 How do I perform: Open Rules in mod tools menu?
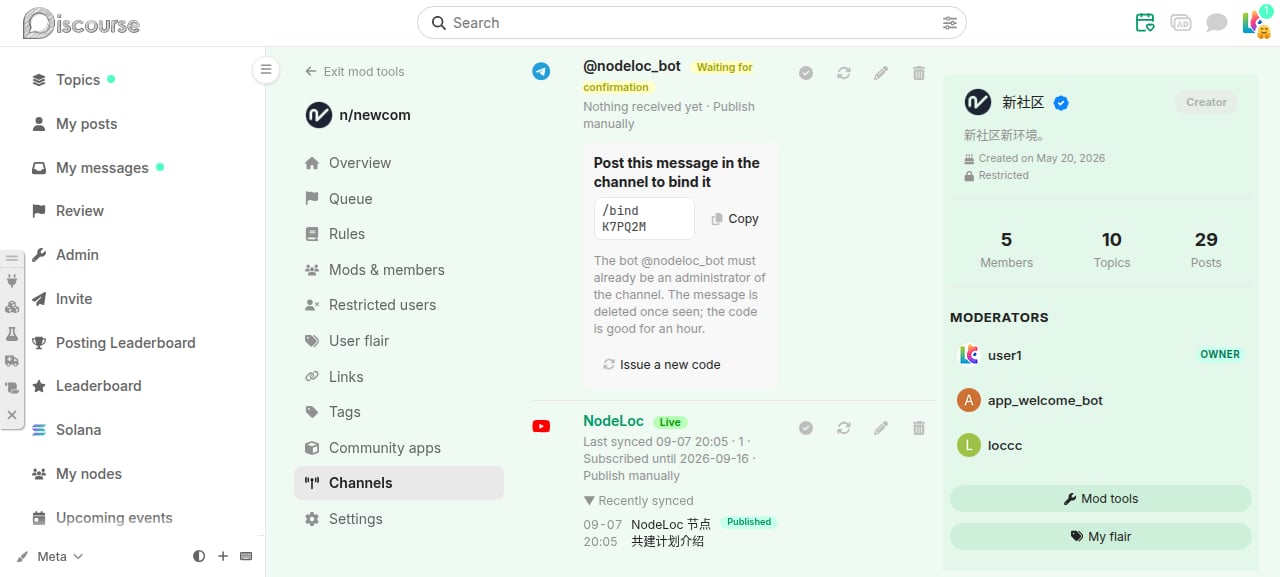[399, 234]
